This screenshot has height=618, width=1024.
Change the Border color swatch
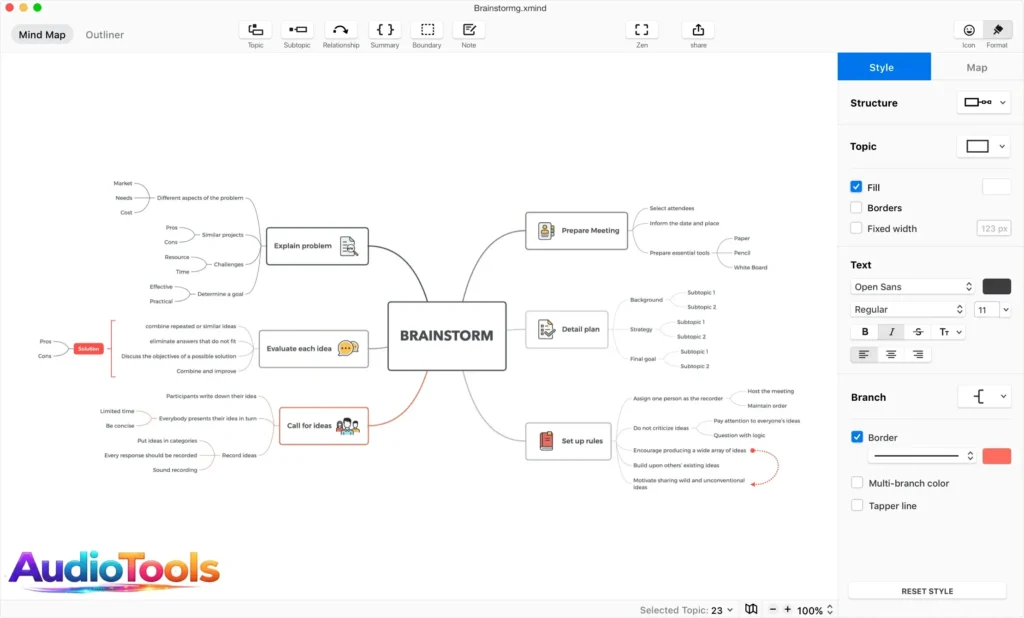point(996,455)
